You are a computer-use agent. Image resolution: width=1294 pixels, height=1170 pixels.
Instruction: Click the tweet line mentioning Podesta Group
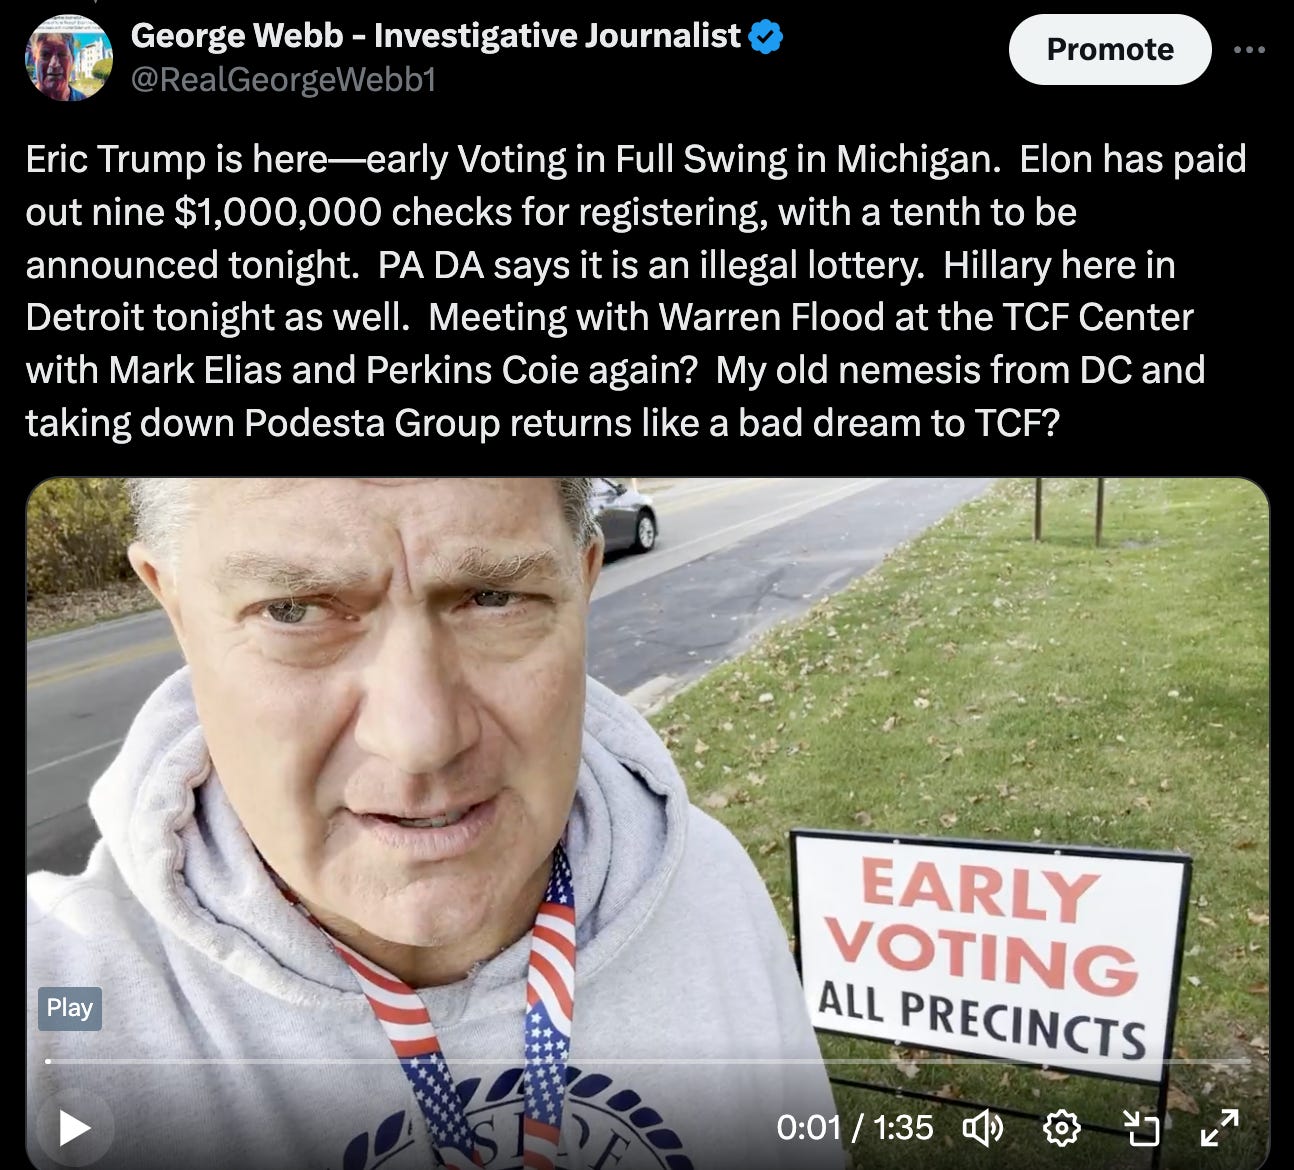coord(542,423)
